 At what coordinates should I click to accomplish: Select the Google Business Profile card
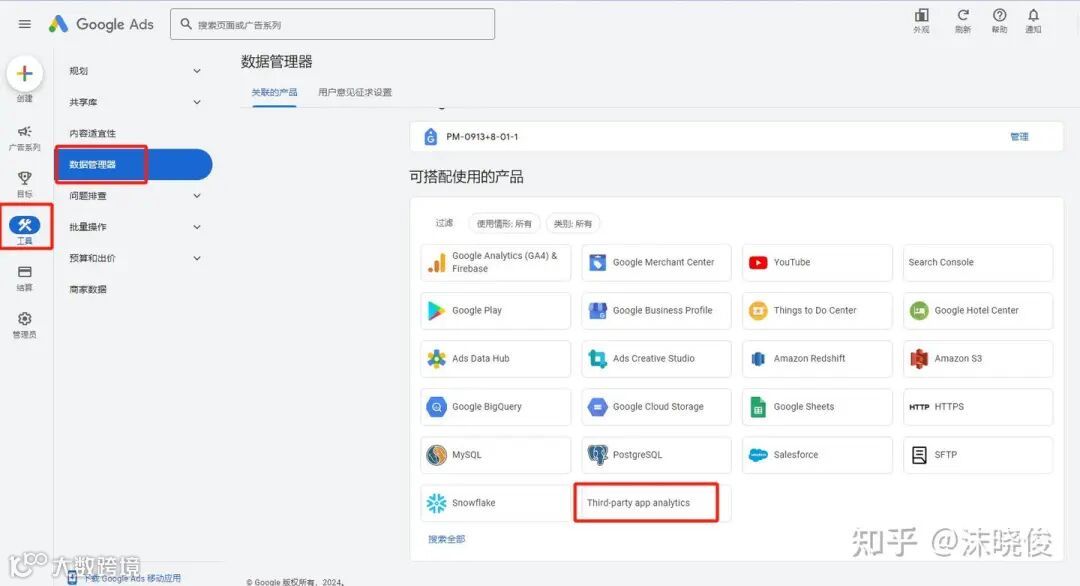(656, 311)
